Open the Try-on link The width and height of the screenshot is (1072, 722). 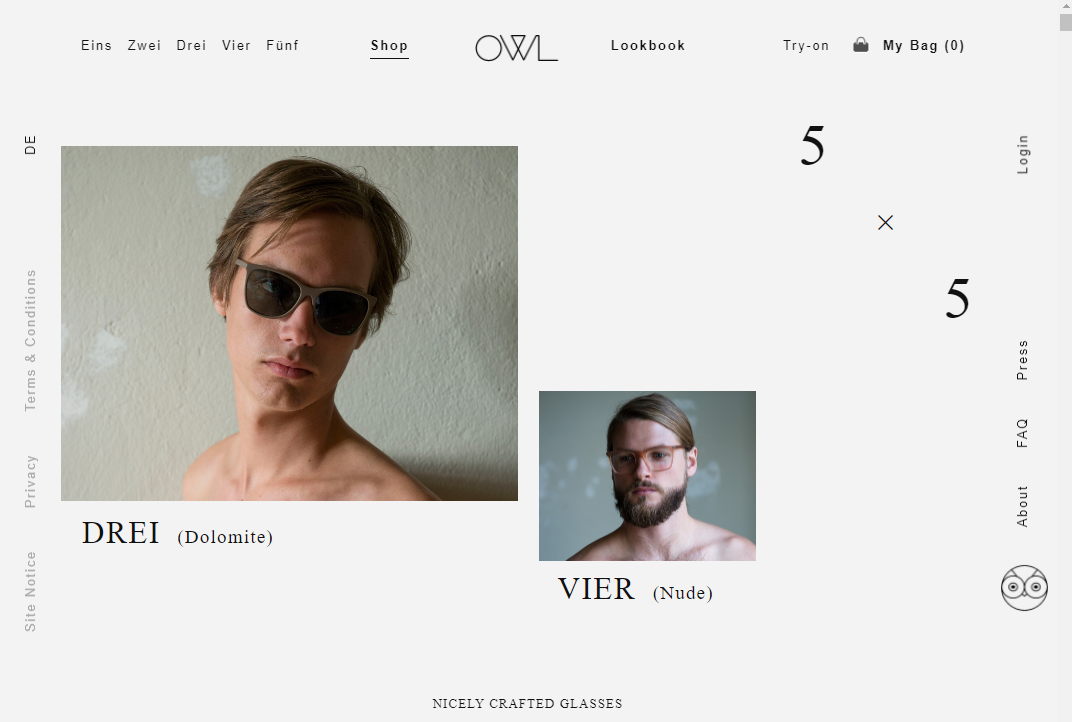[806, 46]
